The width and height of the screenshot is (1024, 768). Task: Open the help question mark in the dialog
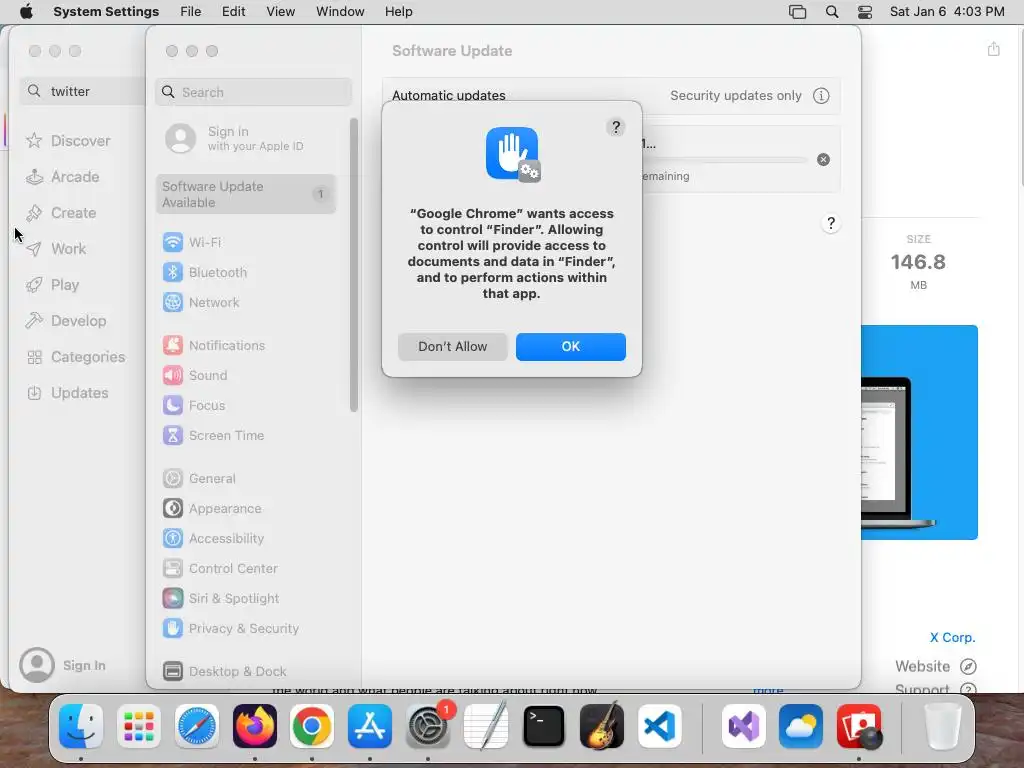(615, 127)
